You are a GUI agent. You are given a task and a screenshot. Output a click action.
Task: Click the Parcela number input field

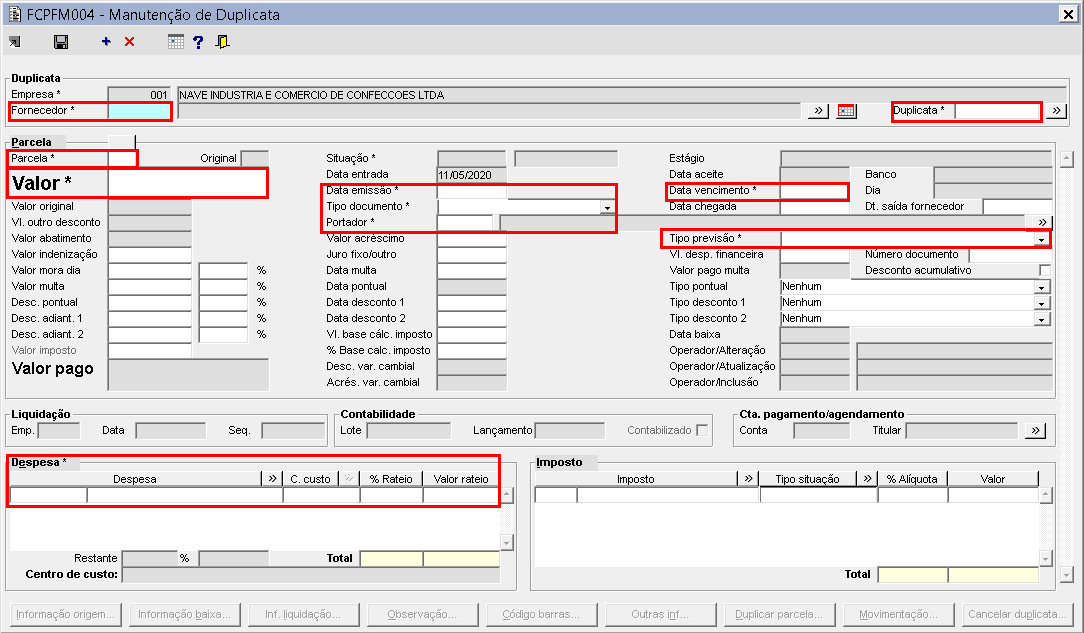click(122, 158)
